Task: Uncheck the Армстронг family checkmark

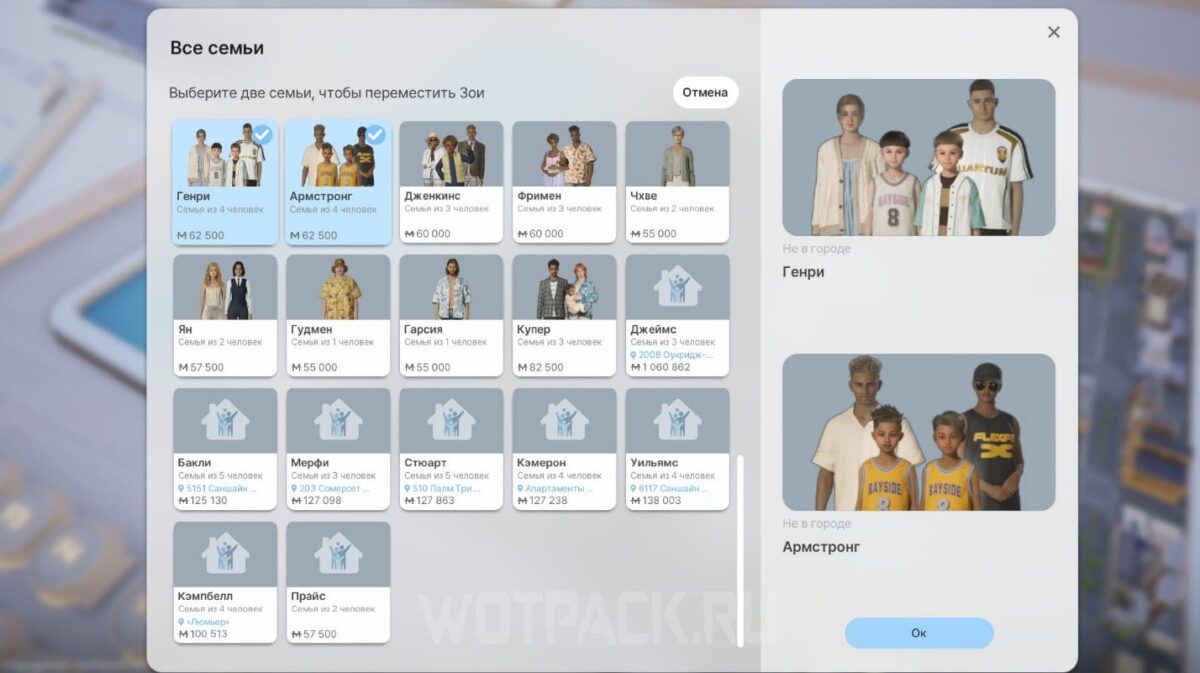Action: [376, 134]
